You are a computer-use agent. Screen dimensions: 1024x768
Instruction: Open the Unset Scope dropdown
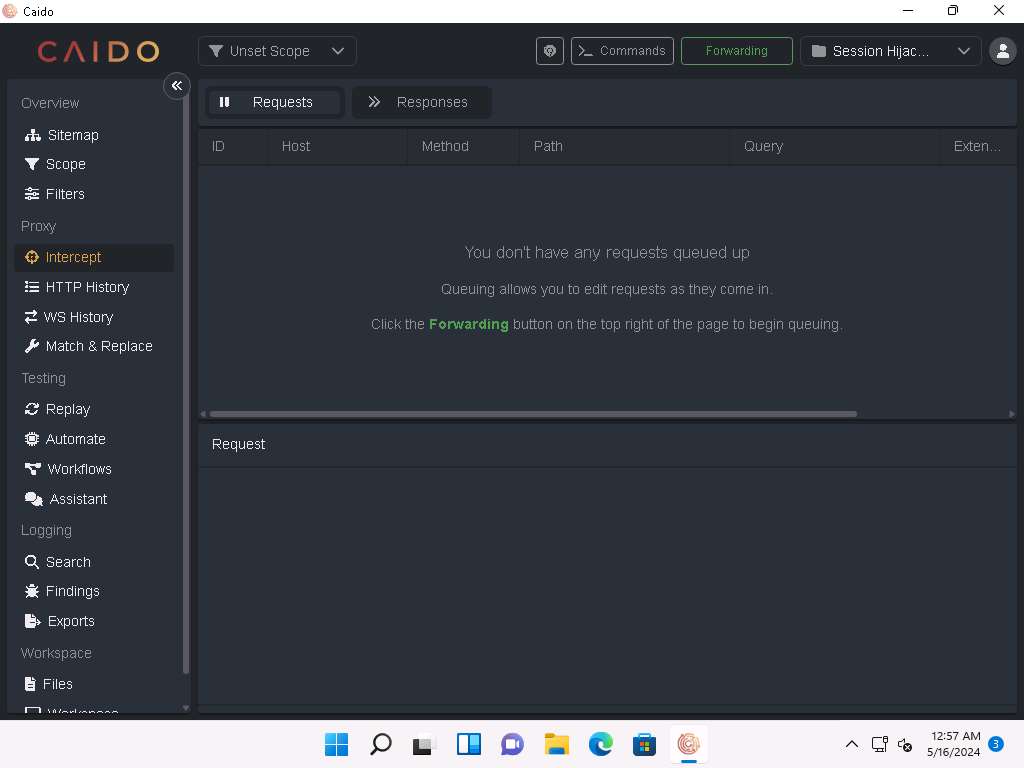(x=277, y=51)
